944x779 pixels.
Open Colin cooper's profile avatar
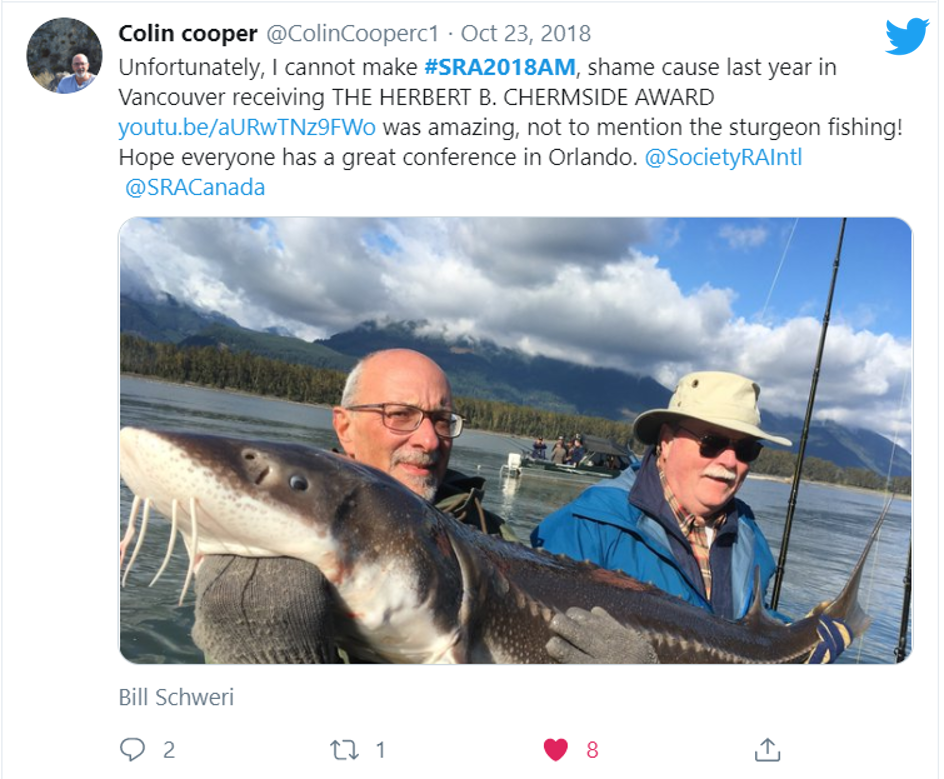[x=64, y=55]
